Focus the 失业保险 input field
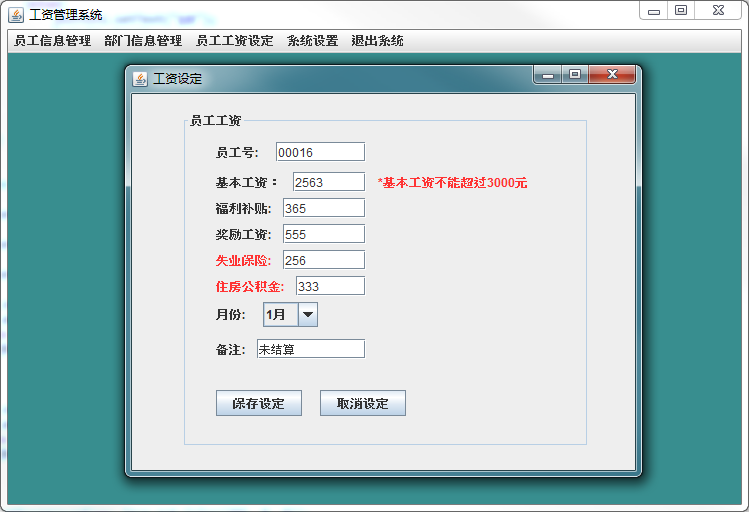749x512 pixels. click(x=324, y=260)
